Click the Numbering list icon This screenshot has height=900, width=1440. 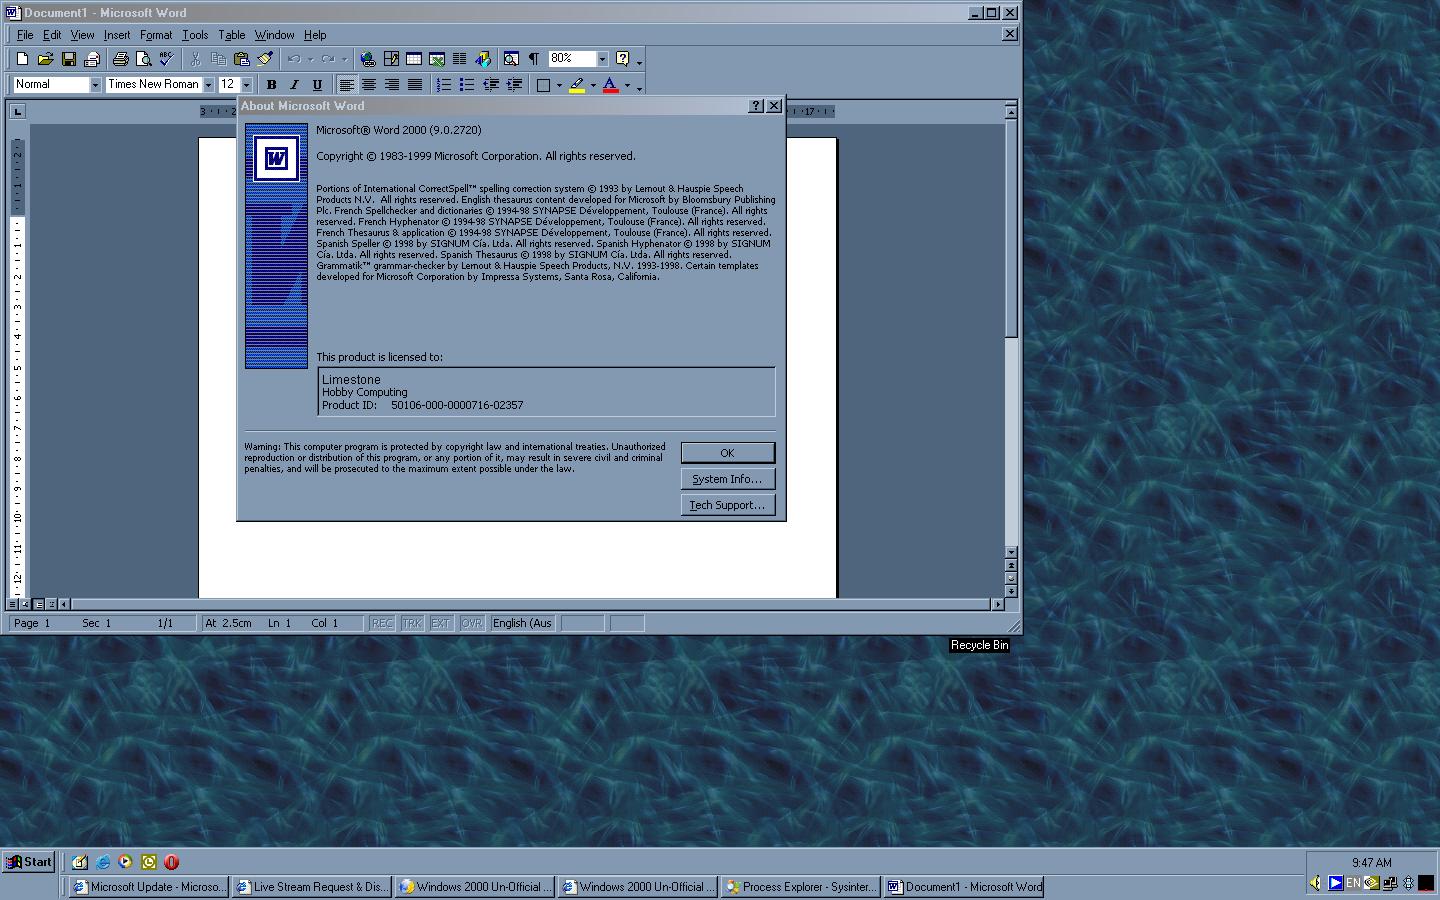click(x=444, y=85)
